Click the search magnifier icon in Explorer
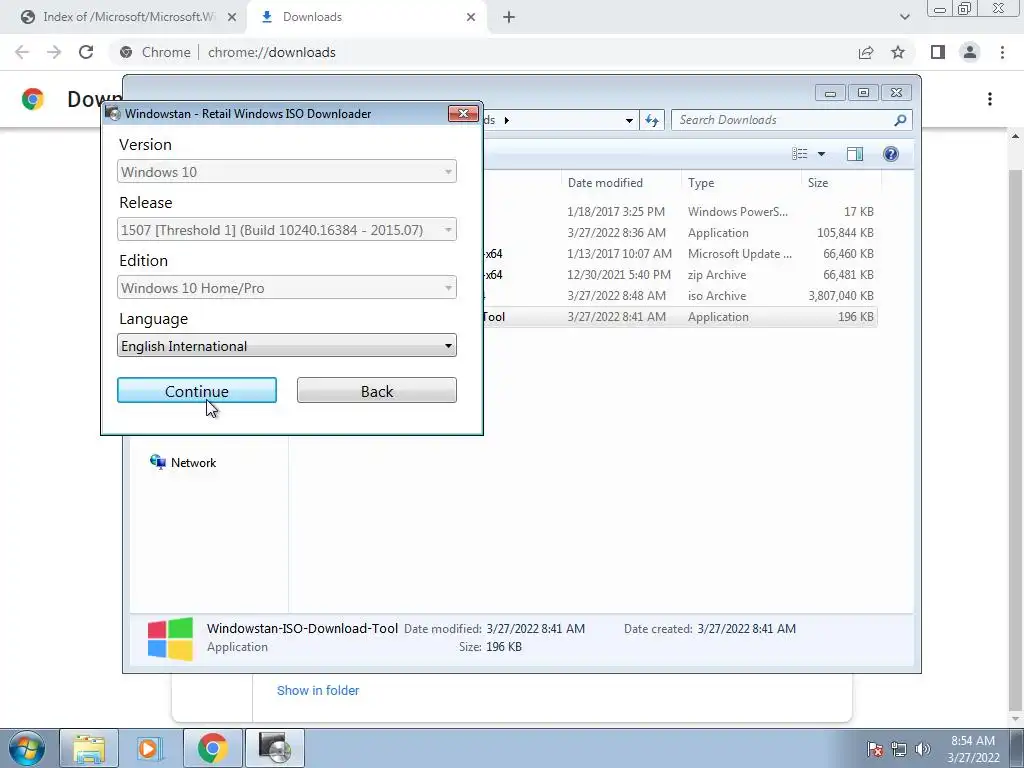This screenshot has width=1024, height=768. pyautogui.click(x=900, y=120)
